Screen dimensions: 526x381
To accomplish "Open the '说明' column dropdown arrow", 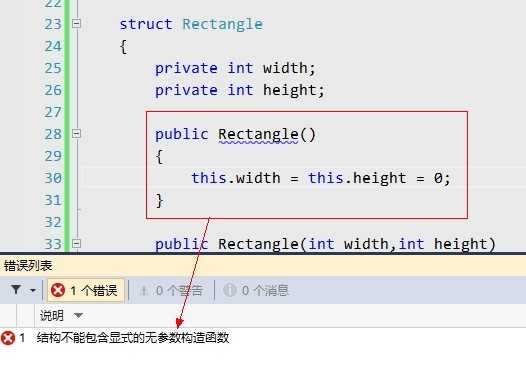I will [78, 315].
